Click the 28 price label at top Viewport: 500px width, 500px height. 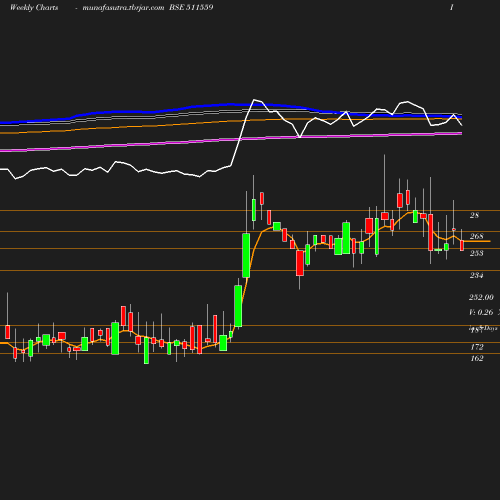(474, 215)
